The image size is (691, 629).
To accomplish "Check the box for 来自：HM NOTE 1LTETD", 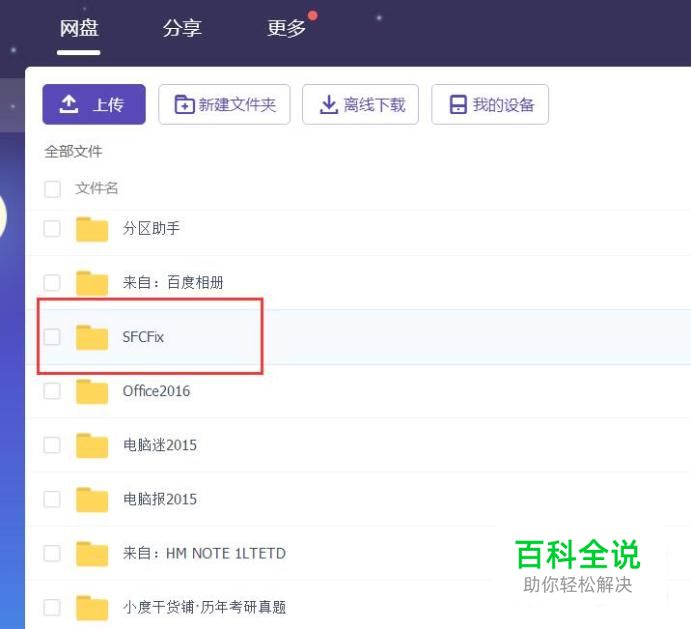I will [x=52, y=553].
